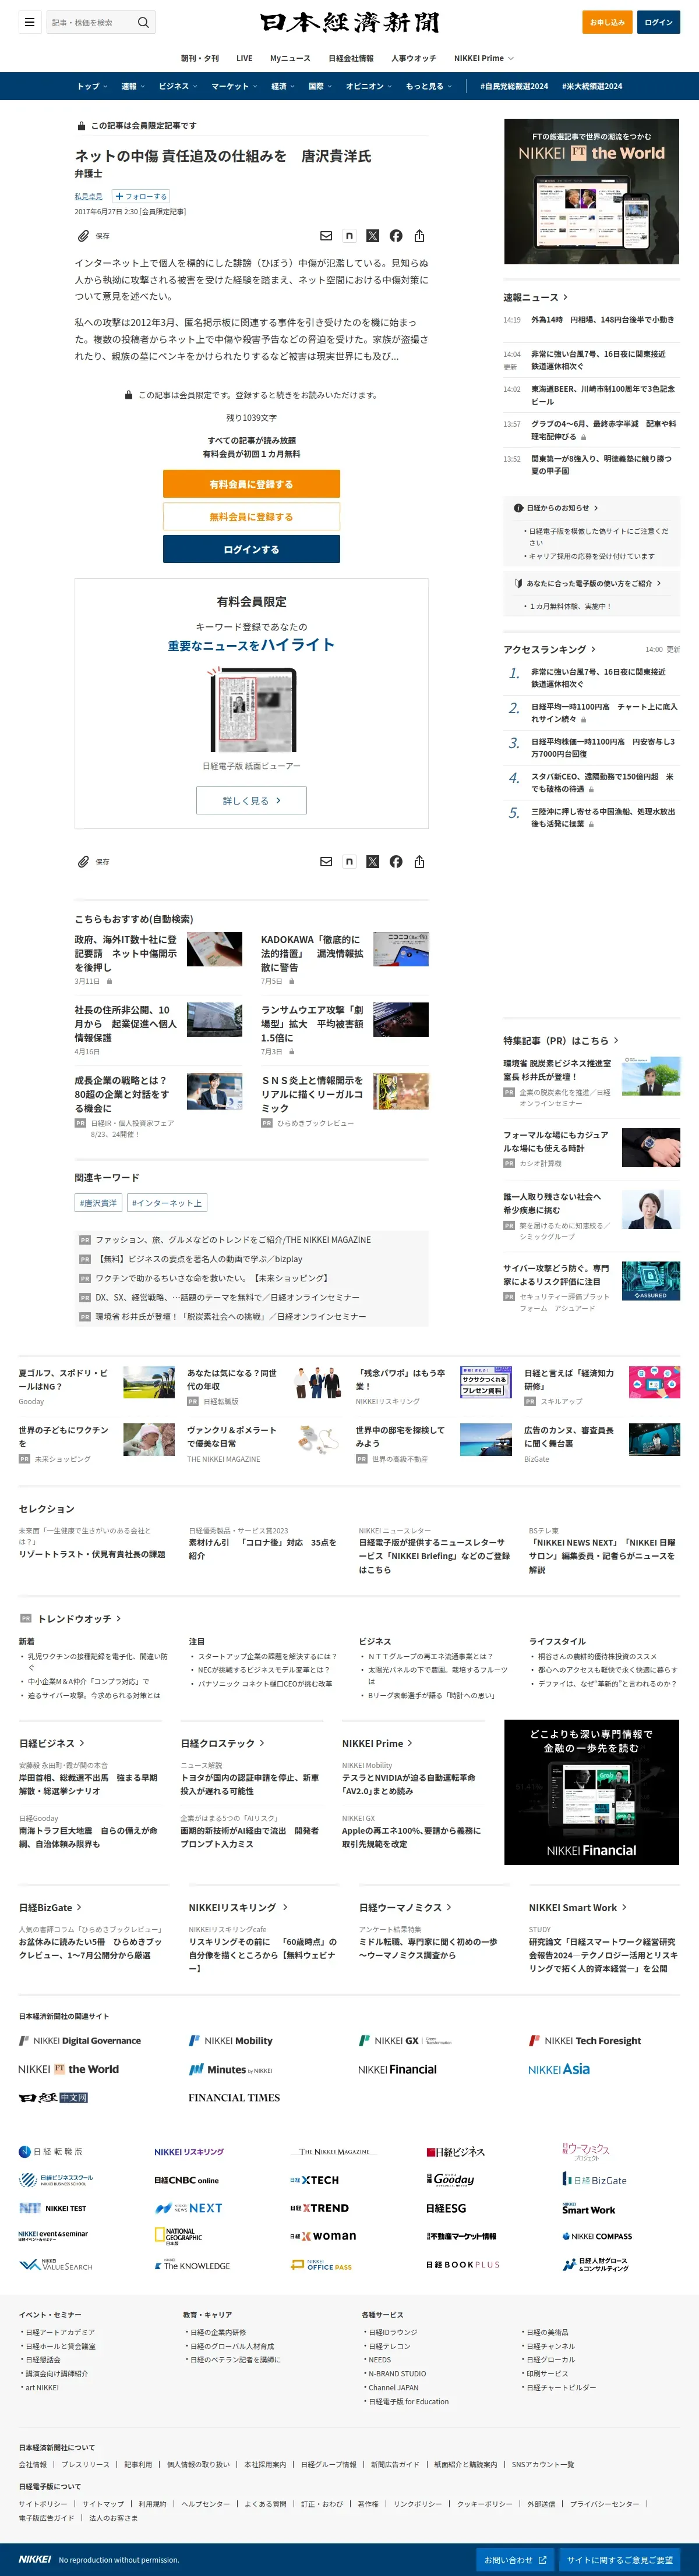Image resolution: width=699 pixels, height=2576 pixels.
Task: Open the NIKKEI FT the World banner
Action: 591,191
